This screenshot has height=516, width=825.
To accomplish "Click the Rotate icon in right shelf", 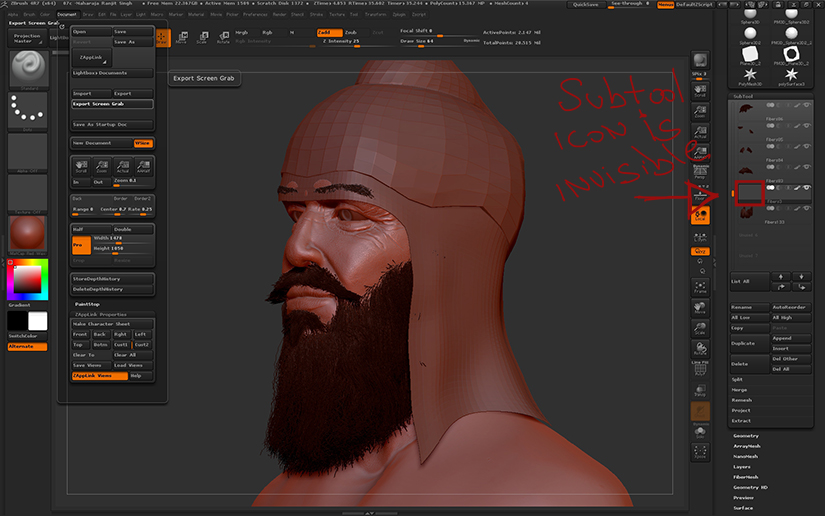I will pos(700,349).
